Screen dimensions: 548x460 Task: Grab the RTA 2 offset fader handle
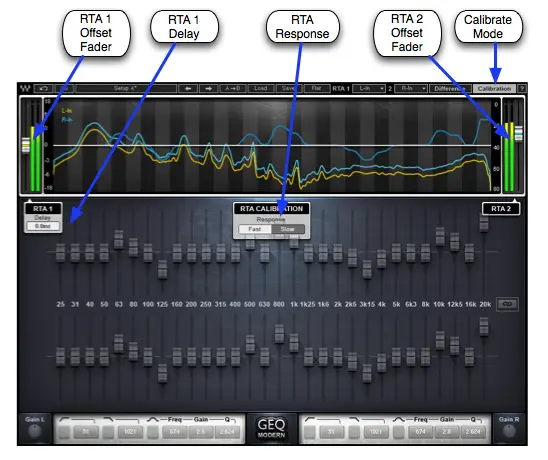point(519,133)
